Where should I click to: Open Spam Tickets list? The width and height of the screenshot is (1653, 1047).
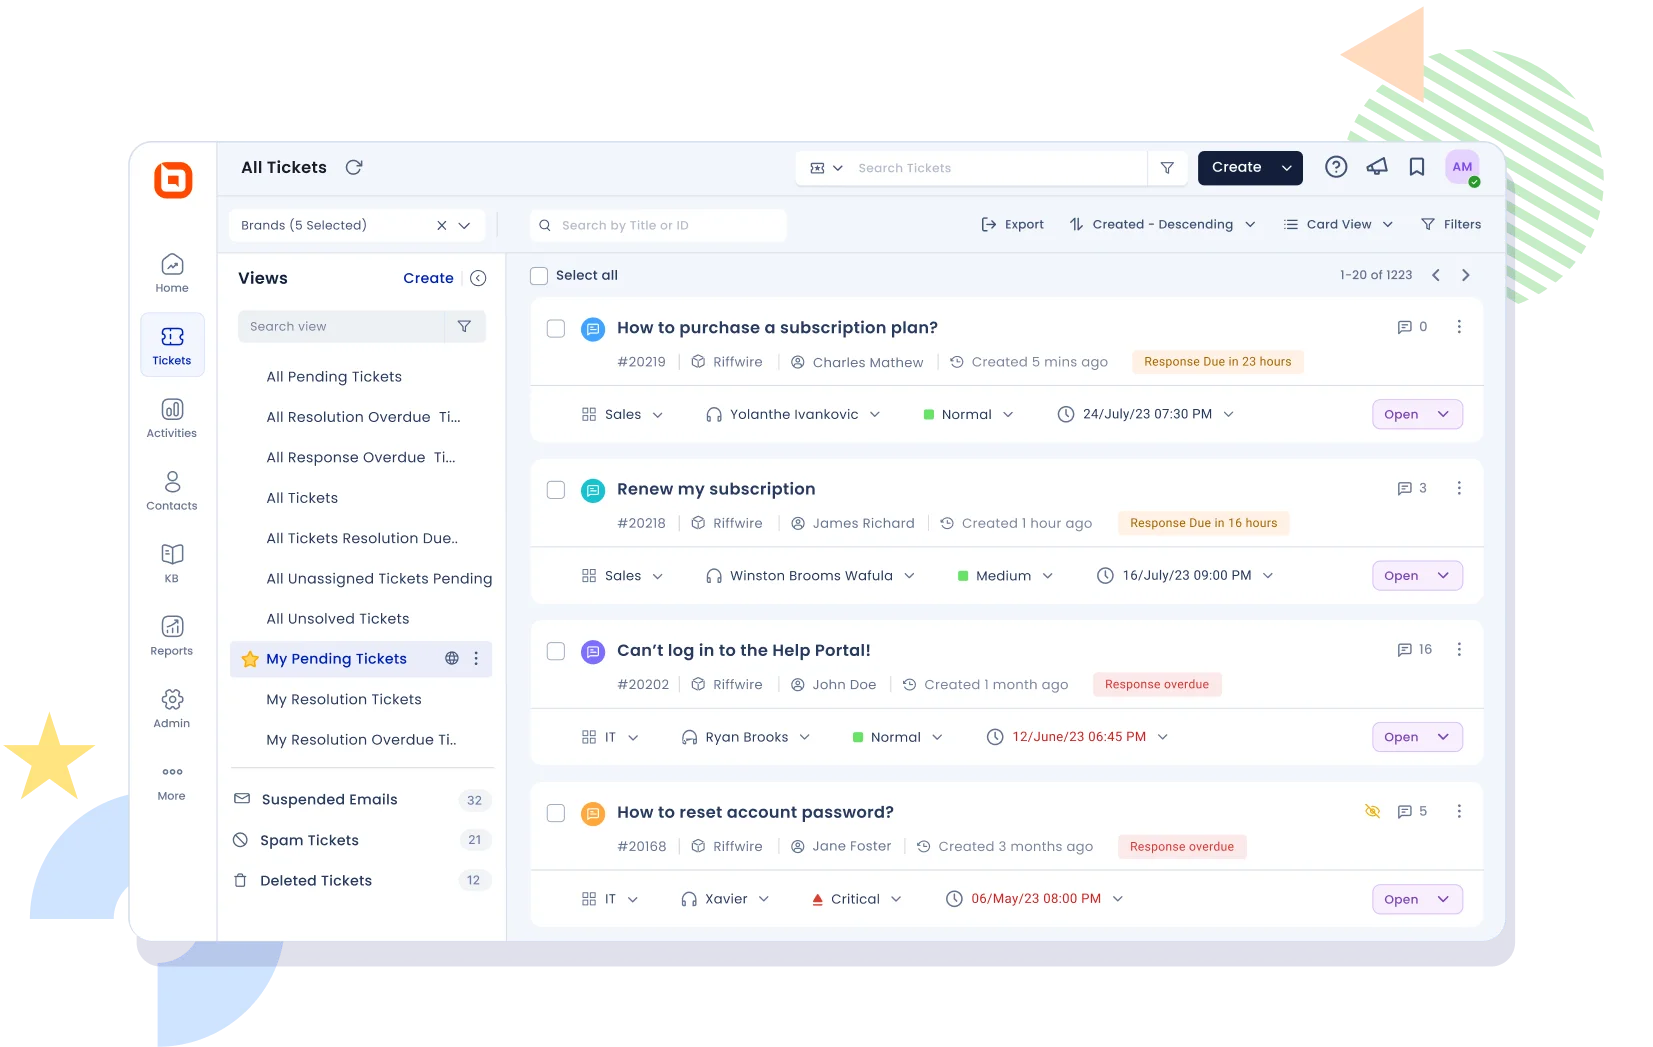pyautogui.click(x=362, y=840)
